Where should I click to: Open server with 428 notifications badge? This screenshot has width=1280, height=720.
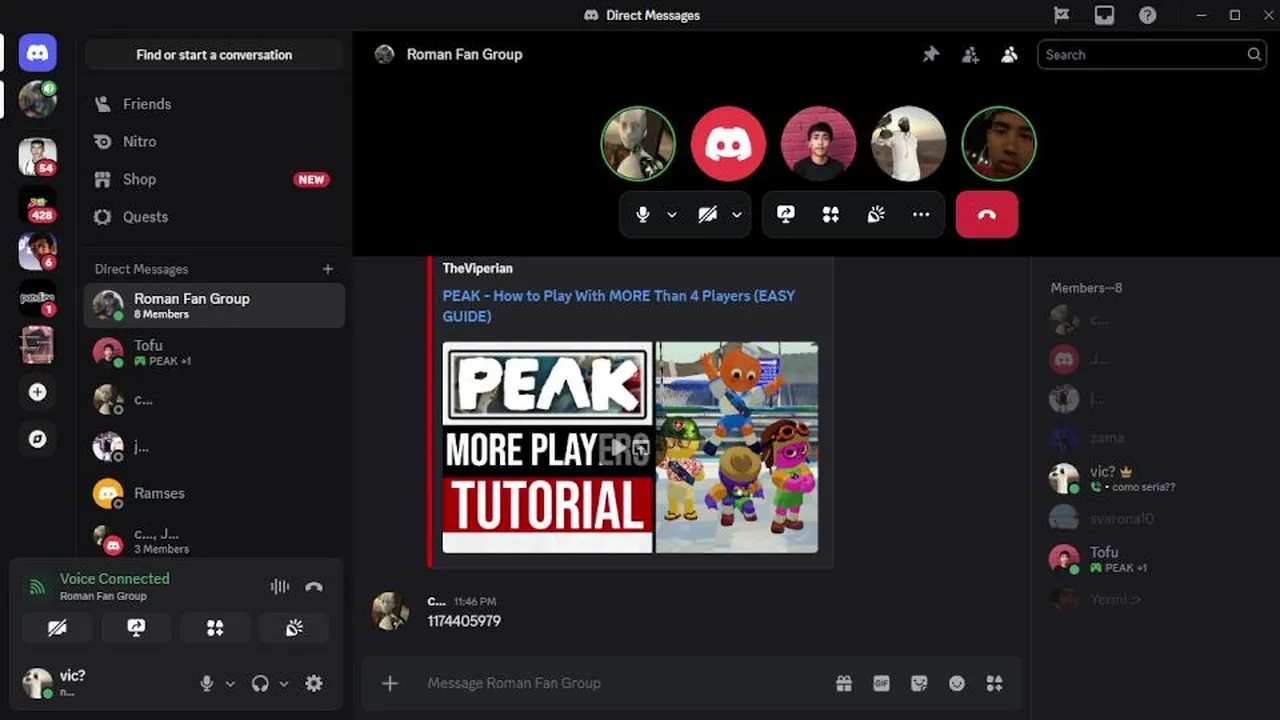37,204
